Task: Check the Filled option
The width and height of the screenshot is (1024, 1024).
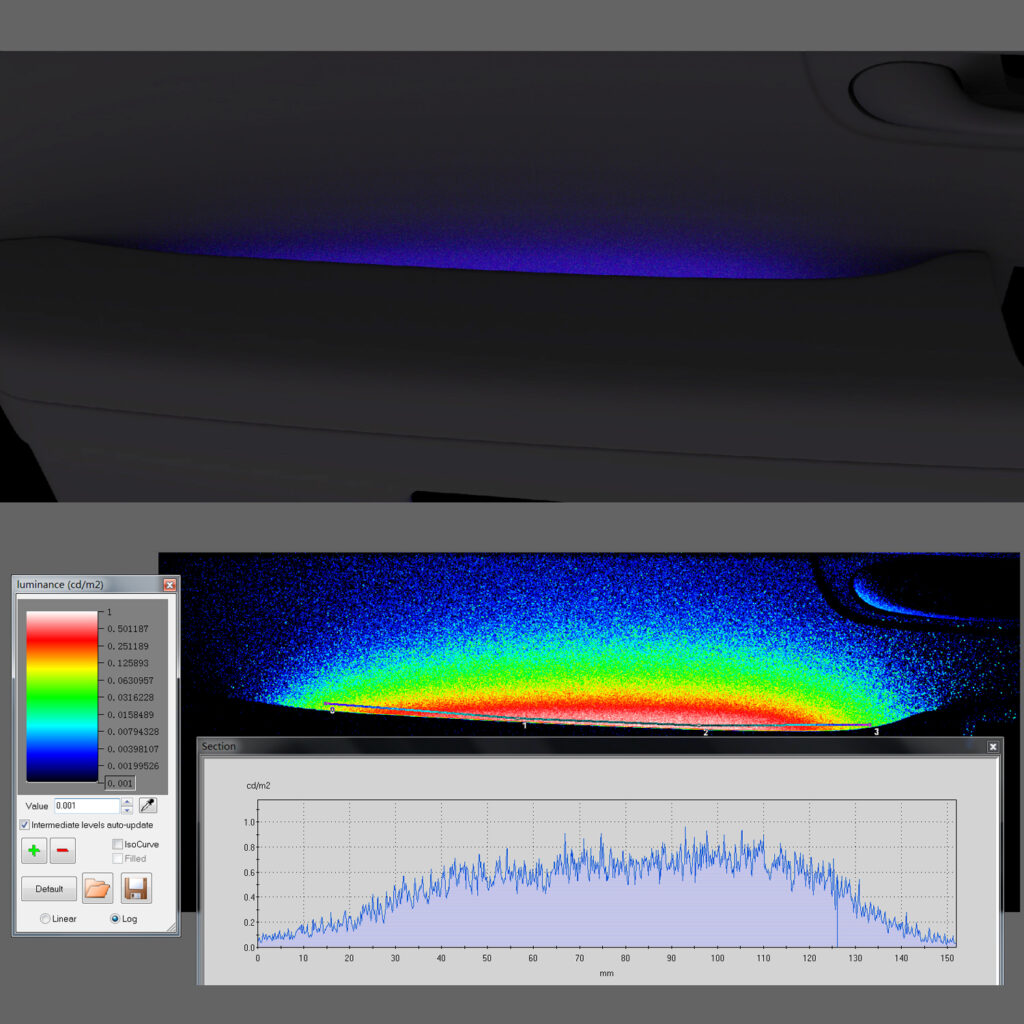Action: 116,858
